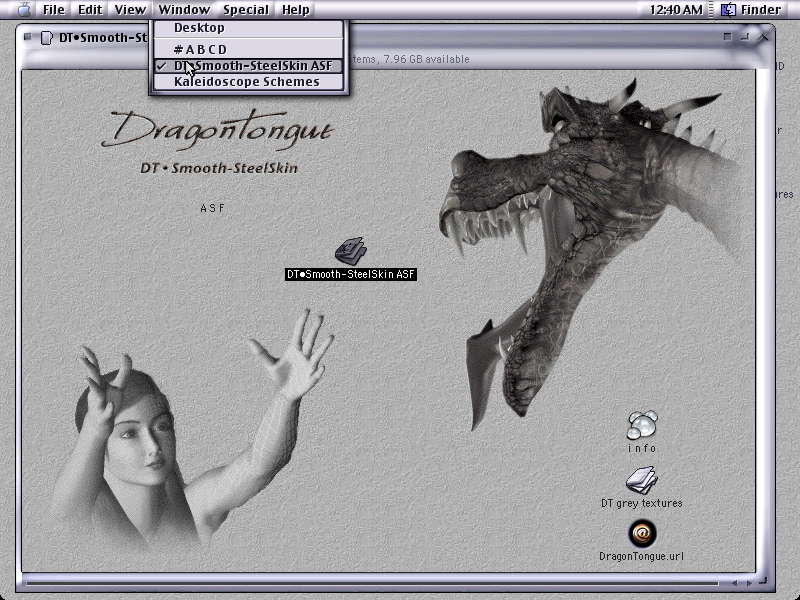Open the Edit menu
This screenshot has width=800, height=600.
(90, 10)
